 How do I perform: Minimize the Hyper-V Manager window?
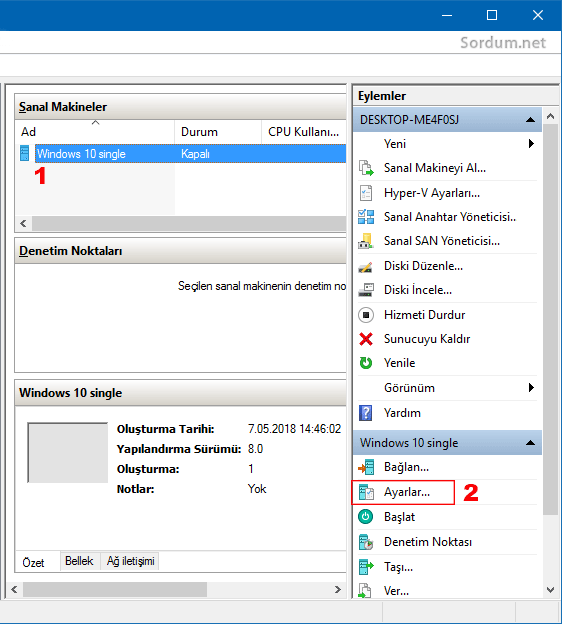(447, 15)
